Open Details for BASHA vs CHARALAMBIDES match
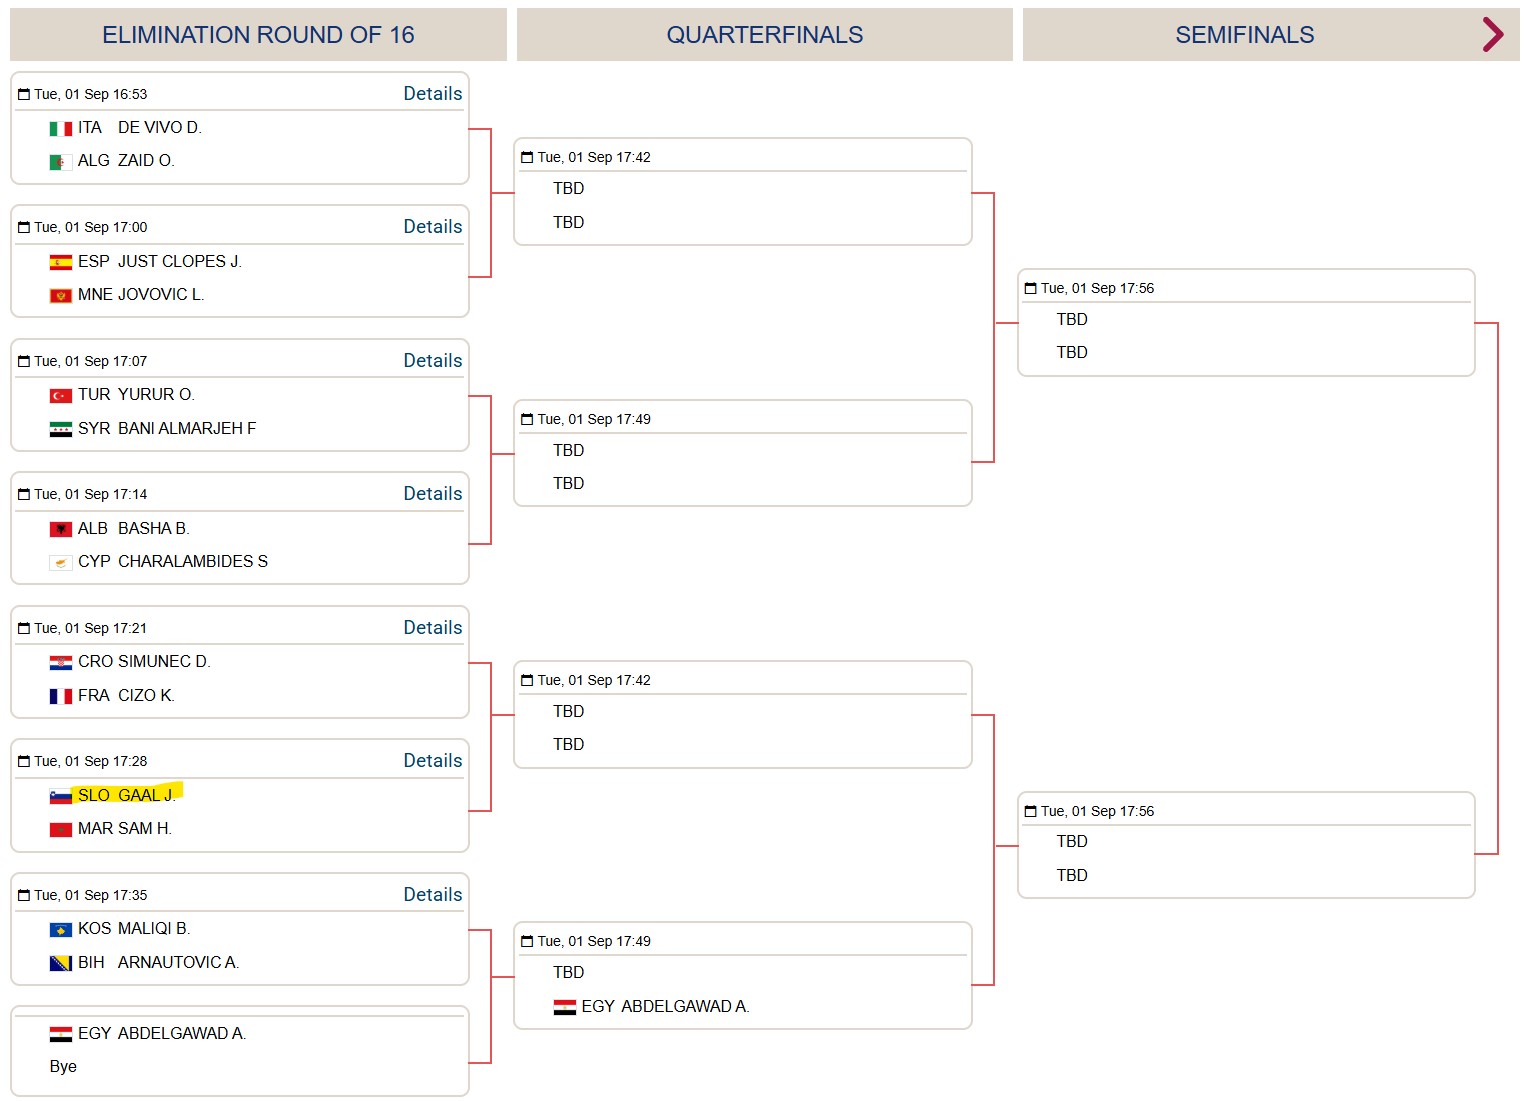This screenshot has height=1101, width=1525. (x=433, y=493)
